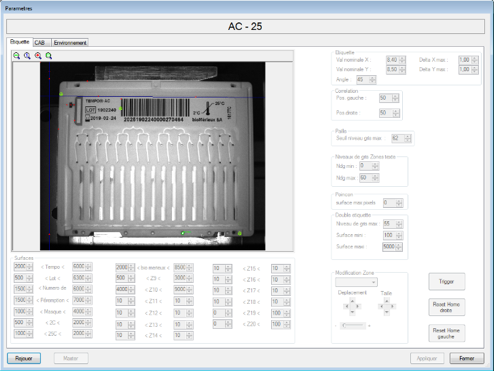Move zone down with Deplacement arrow
Image resolution: width=494 pixels, height=371 pixels.
click(x=352, y=312)
